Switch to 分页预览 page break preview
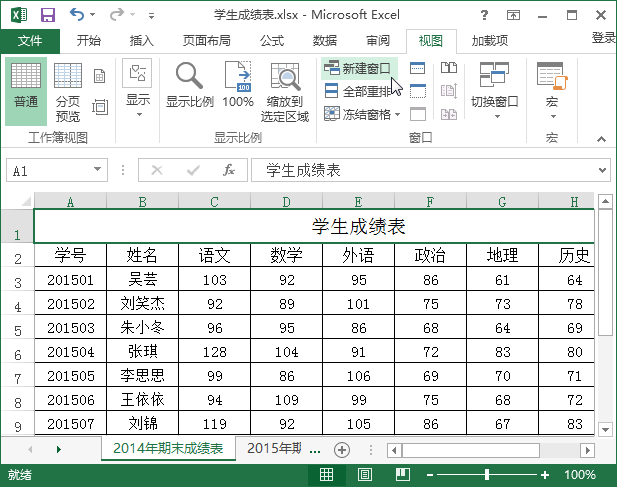The height and width of the screenshot is (487, 617). pos(68,90)
